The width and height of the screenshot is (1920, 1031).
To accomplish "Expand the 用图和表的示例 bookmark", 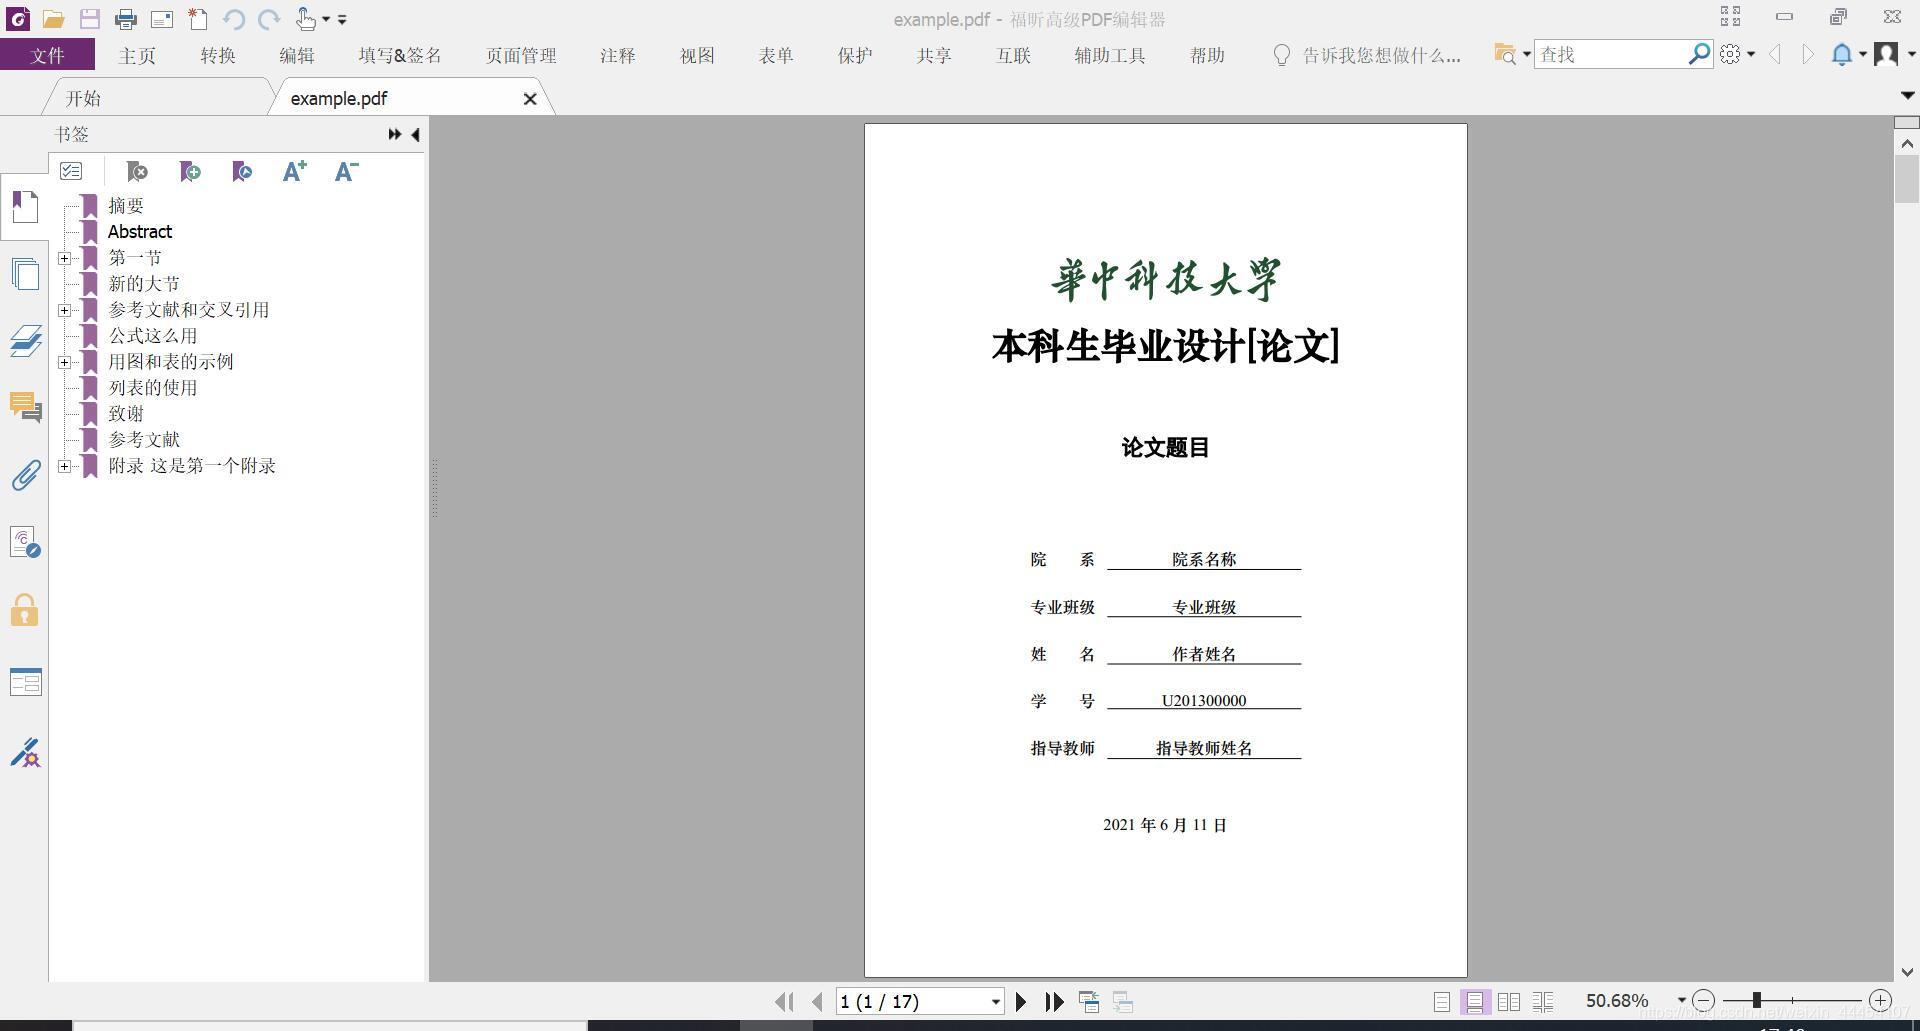I will point(65,362).
